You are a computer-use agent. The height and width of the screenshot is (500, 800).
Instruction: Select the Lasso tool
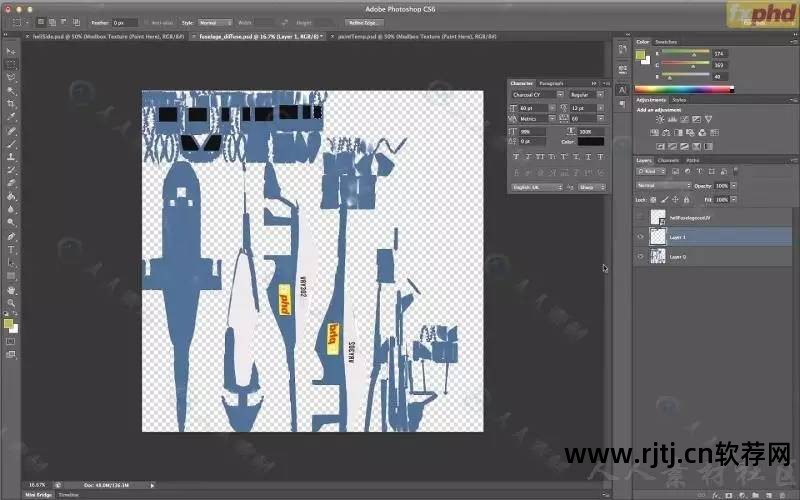coord(11,78)
